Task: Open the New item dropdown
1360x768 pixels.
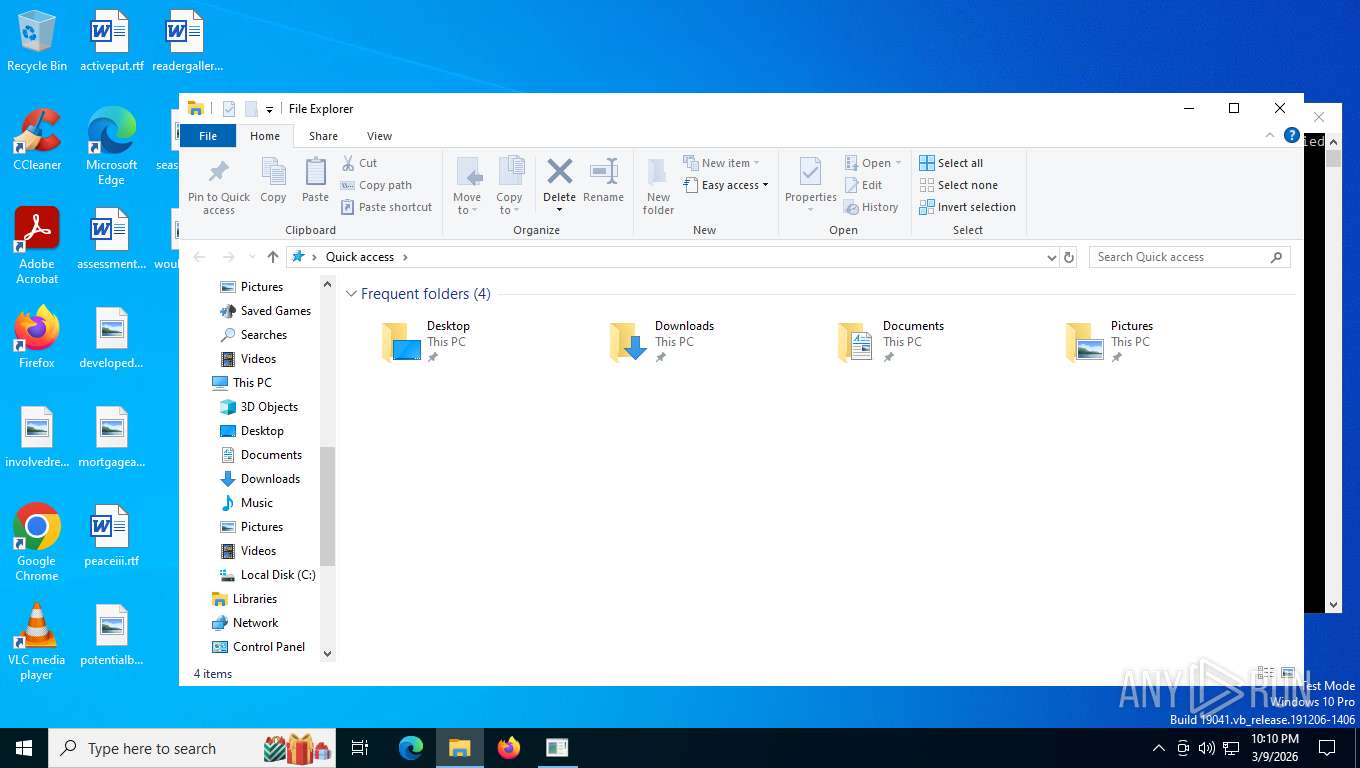Action: (x=722, y=163)
